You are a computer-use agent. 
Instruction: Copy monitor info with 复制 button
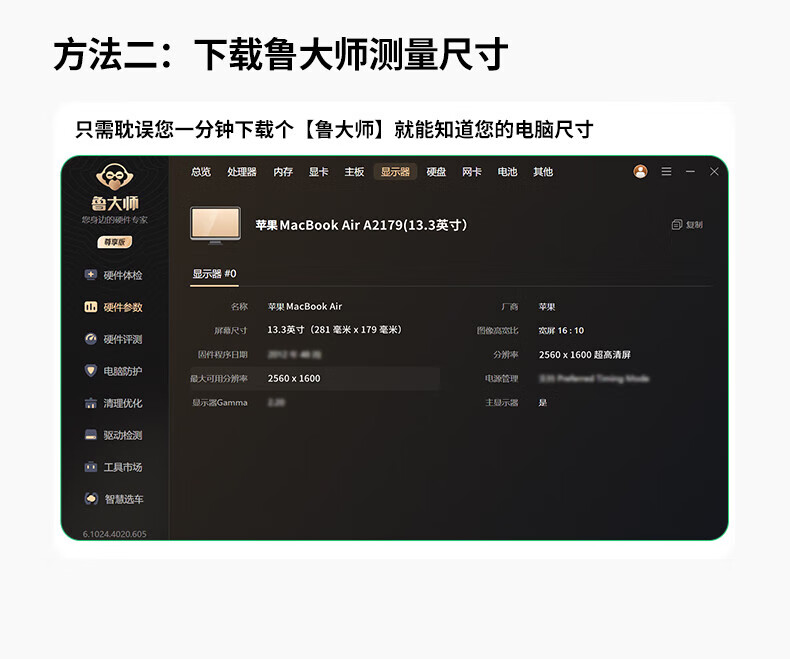click(687, 225)
